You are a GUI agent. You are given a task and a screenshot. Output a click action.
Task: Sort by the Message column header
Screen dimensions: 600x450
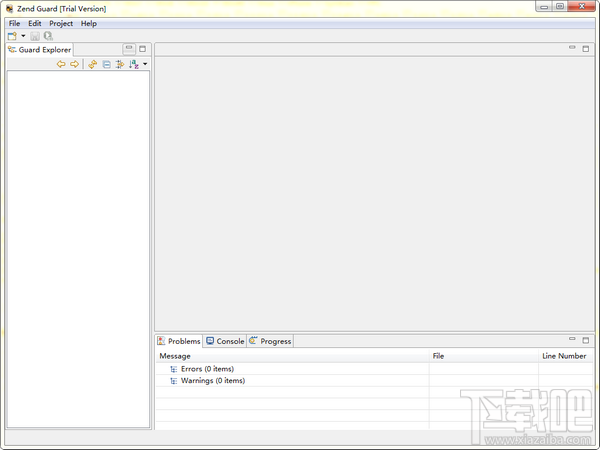pos(292,356)
